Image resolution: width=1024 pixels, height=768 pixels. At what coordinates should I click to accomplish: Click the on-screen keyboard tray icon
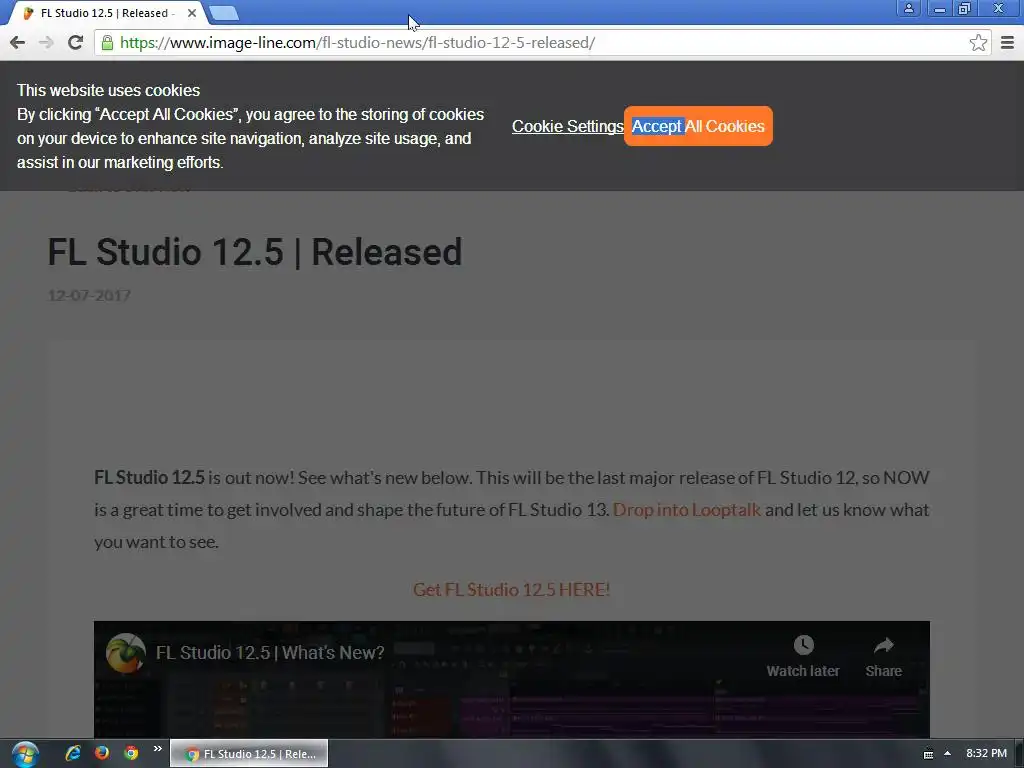click(x=928, y=754)
